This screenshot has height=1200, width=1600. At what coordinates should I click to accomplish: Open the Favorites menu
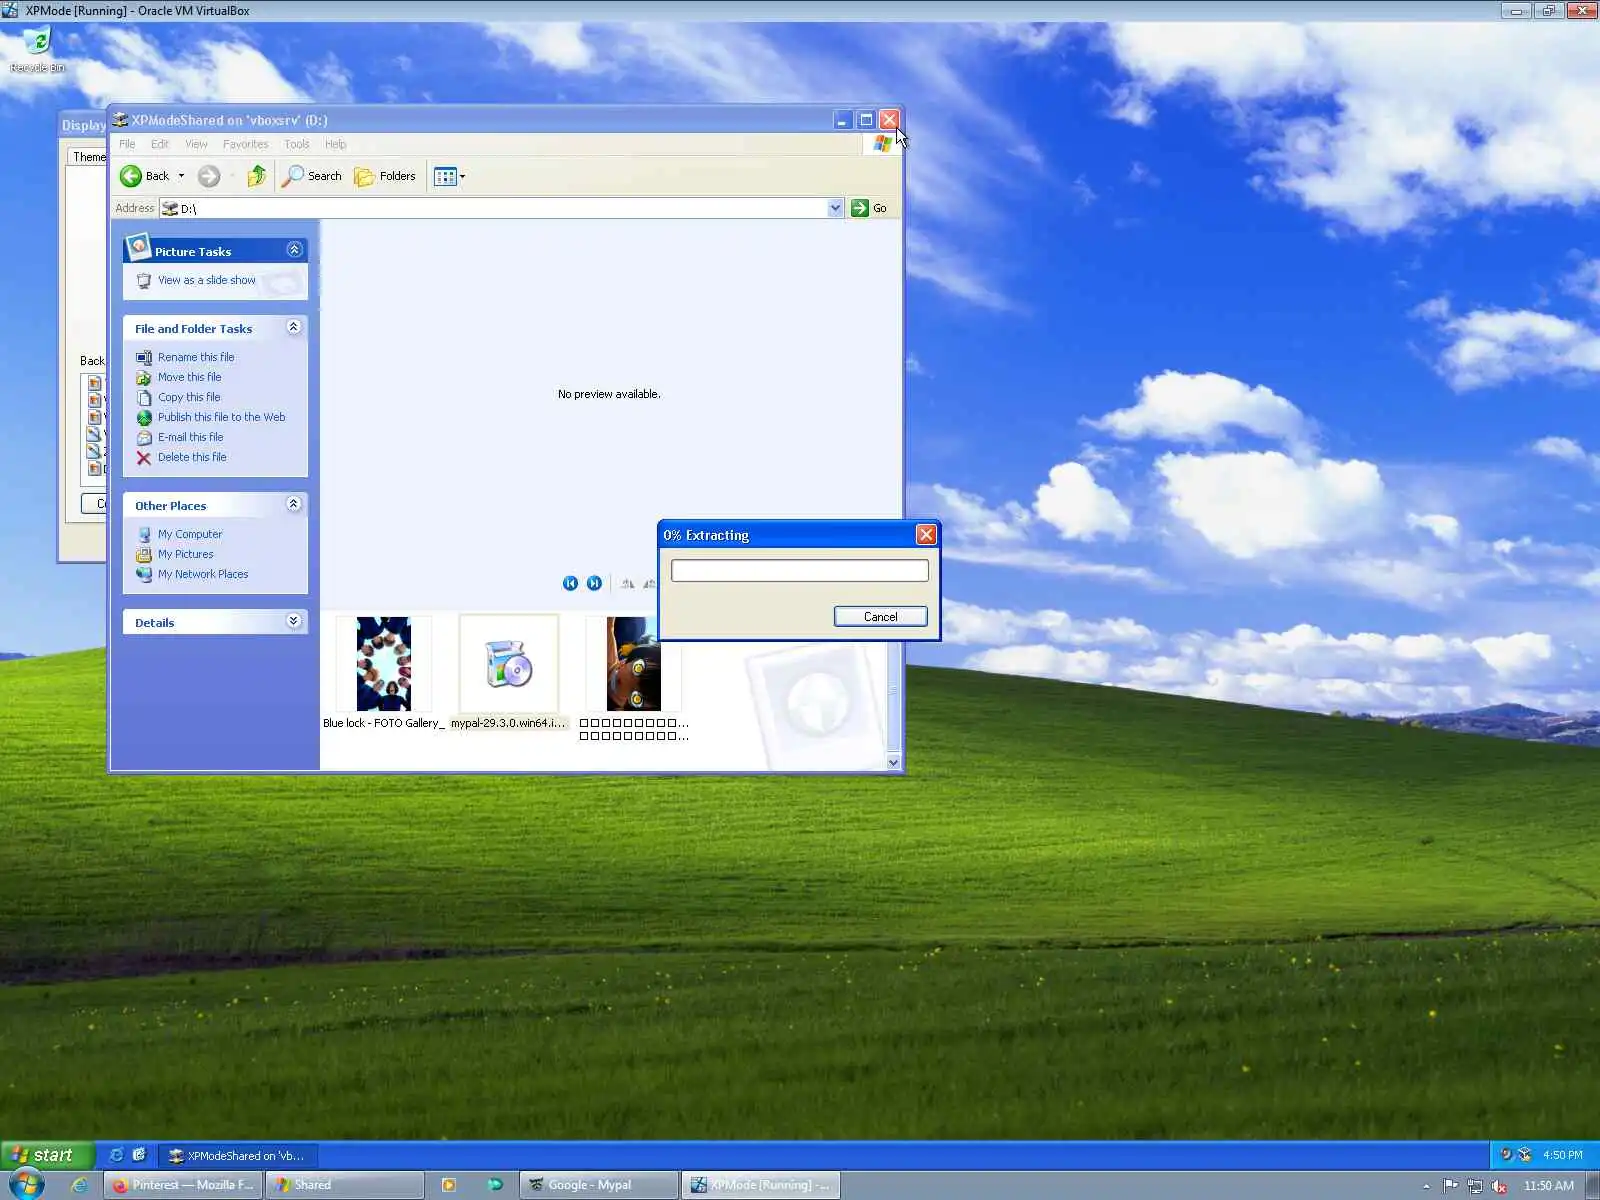(245, 144)
